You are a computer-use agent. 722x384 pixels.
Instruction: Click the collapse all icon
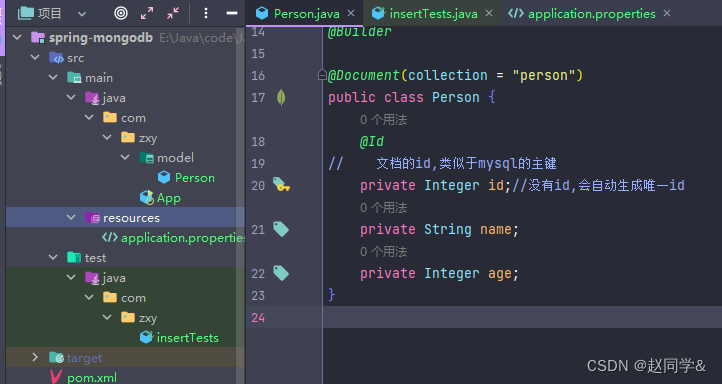pyautogui.click(x=173, y=13)
